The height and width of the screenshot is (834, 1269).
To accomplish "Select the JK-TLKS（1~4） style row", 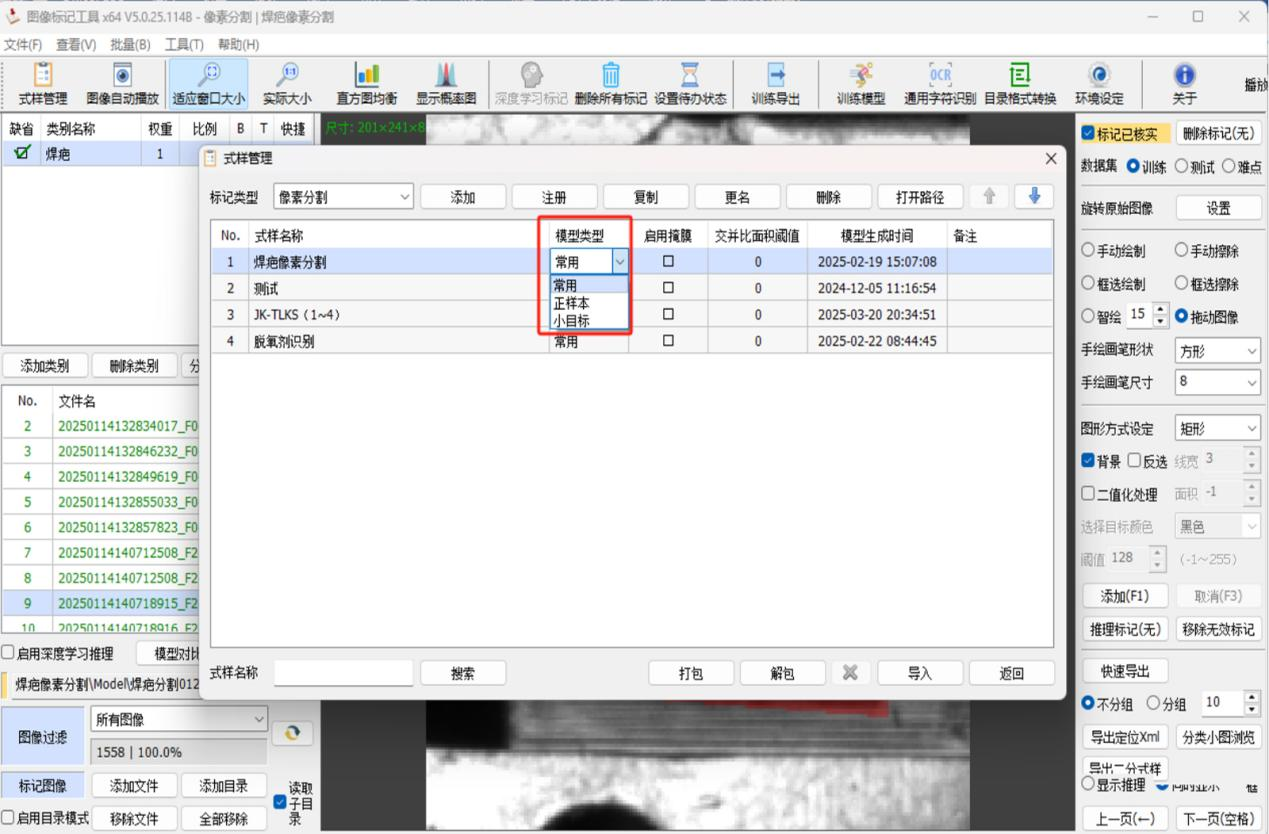I will 631,315.
